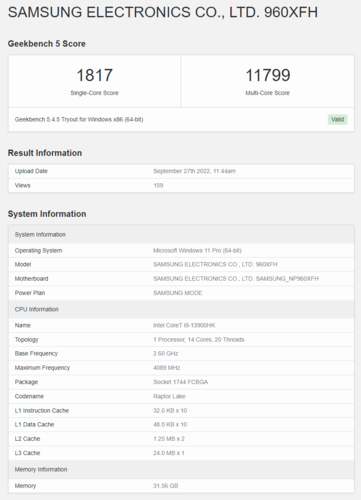Image resolution: width=361 pixels, height=500 pixels.
Task: Click Microsoft Windows 11 Pro (64-bit) value
Action: [197, 250]
